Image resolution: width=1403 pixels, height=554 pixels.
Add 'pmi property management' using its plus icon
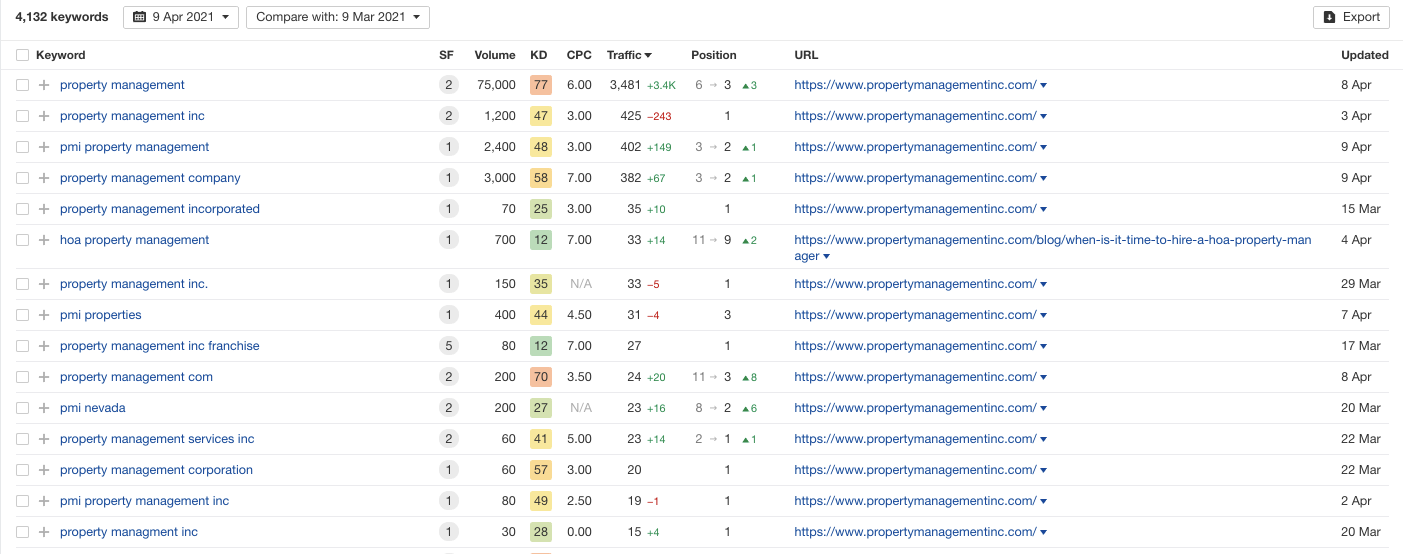[x=44, y=147]
